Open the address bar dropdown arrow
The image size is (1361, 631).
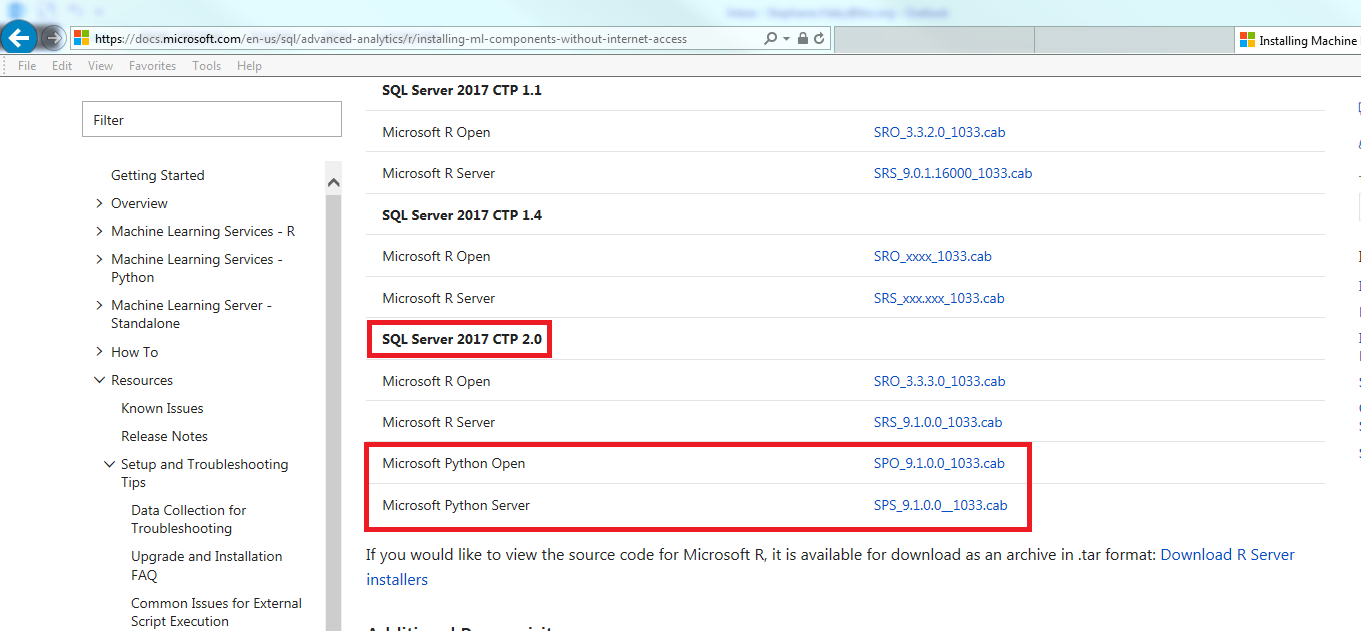click(x=786, y=39)
